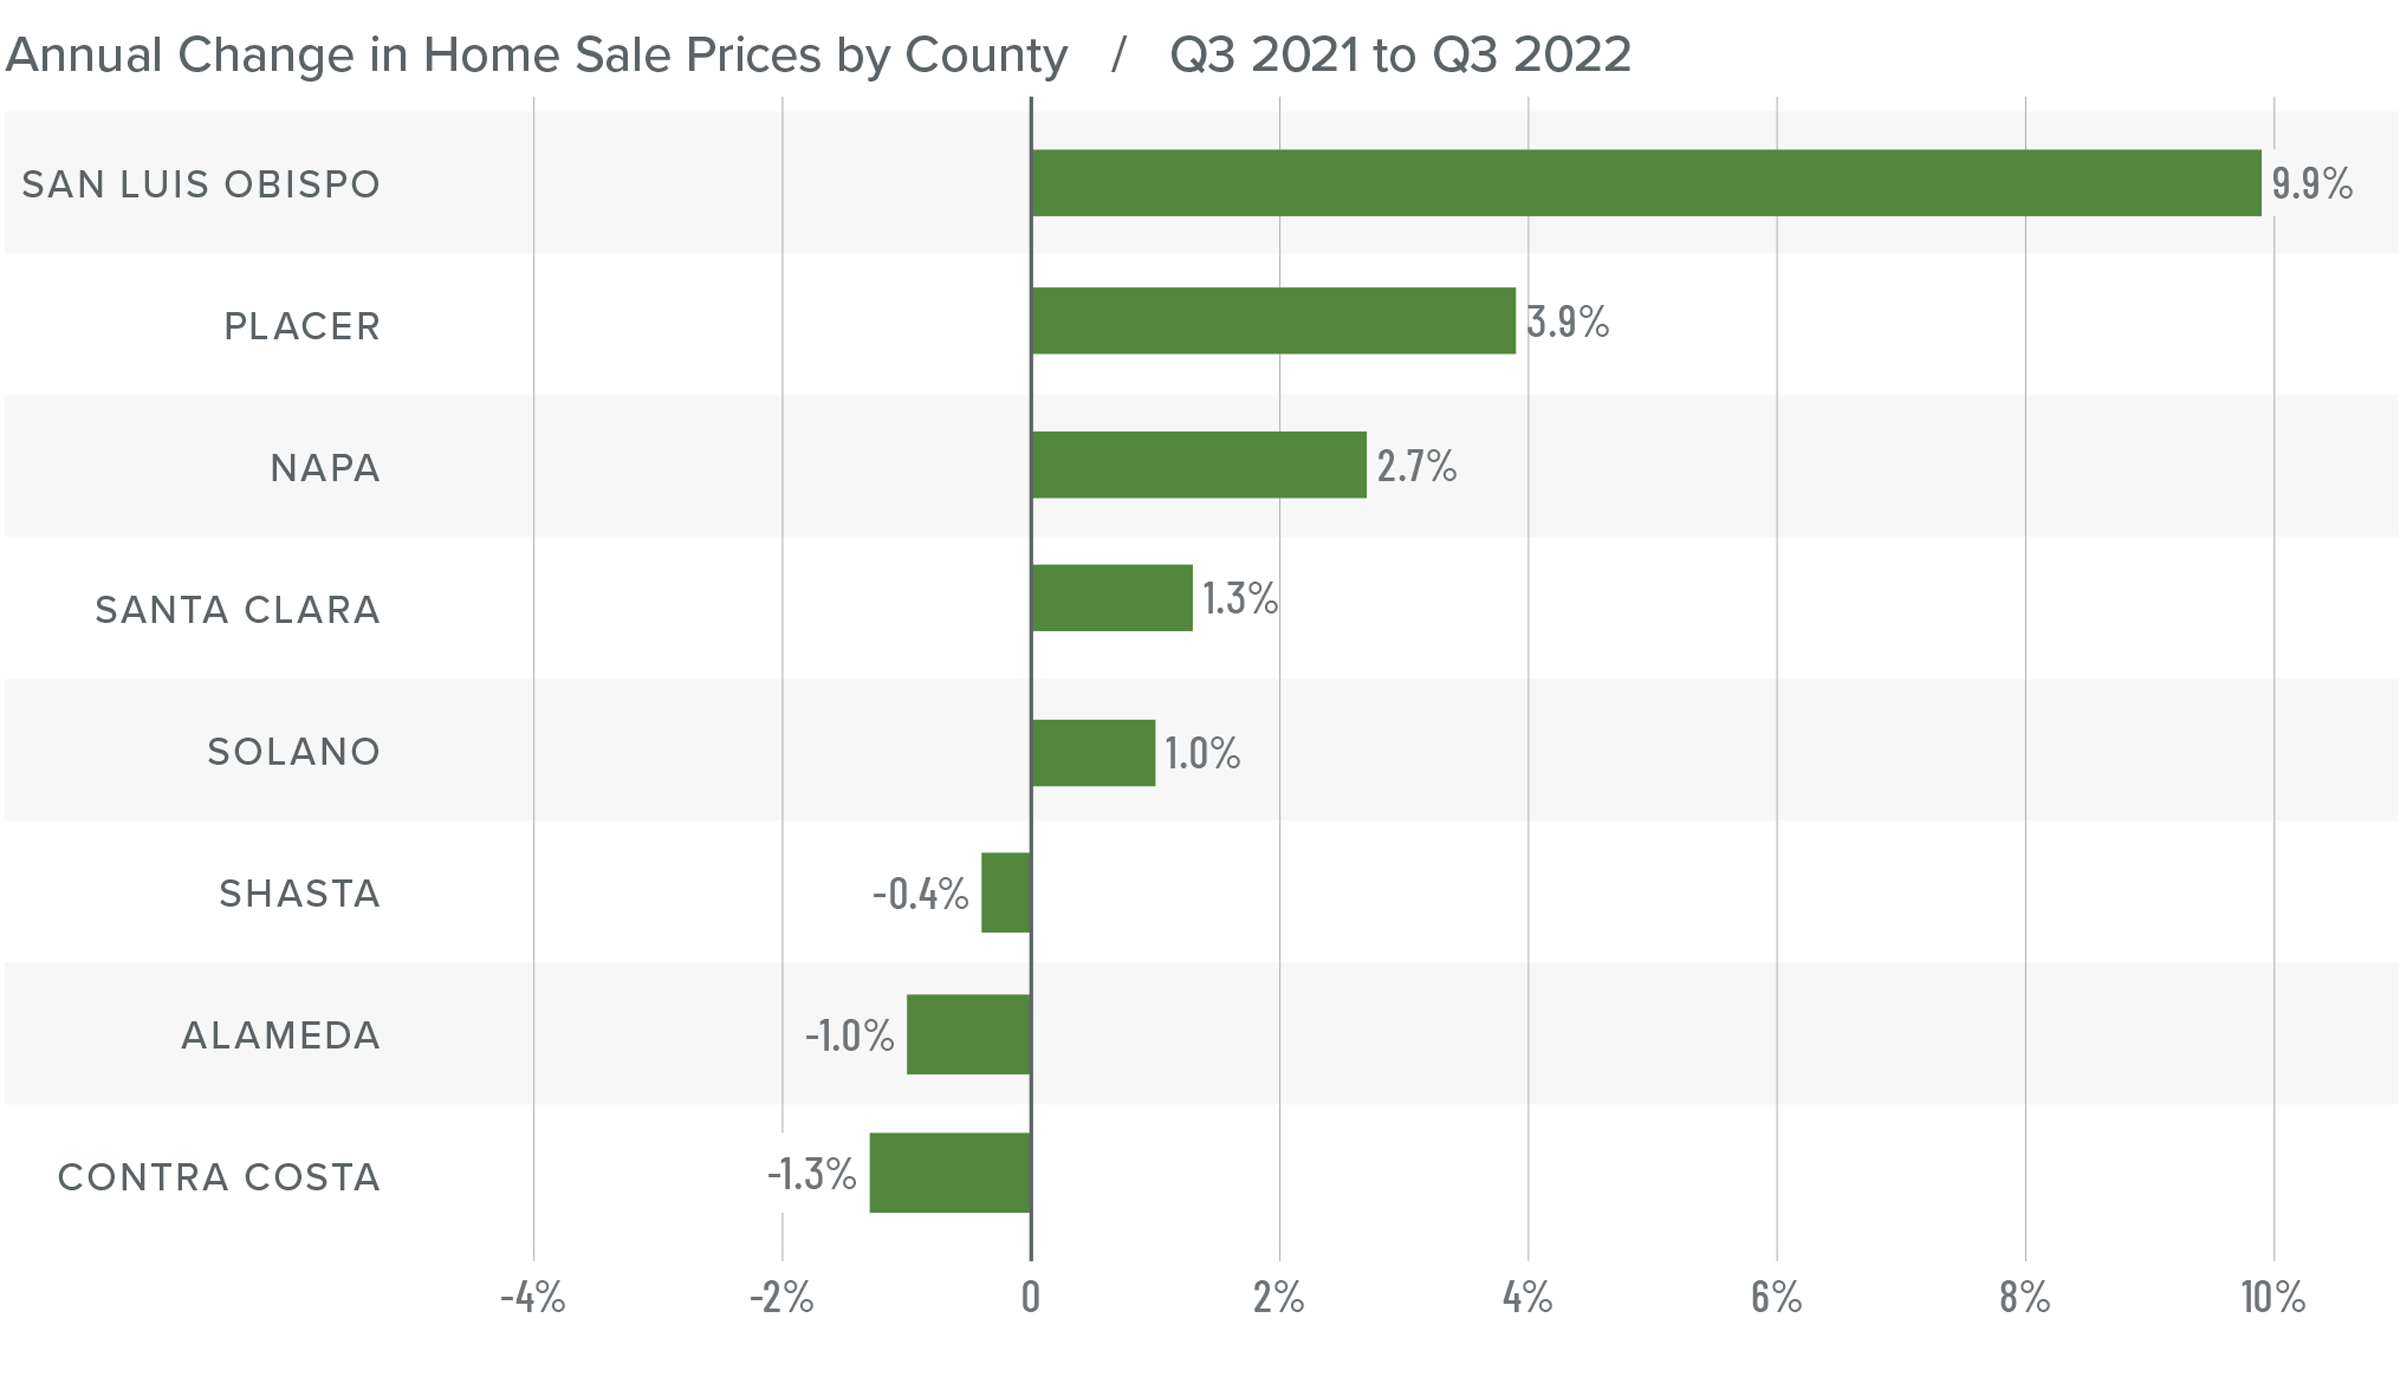Click the Contra Costa bar
2400x1383 pixels.
(x=949, y=1173)
